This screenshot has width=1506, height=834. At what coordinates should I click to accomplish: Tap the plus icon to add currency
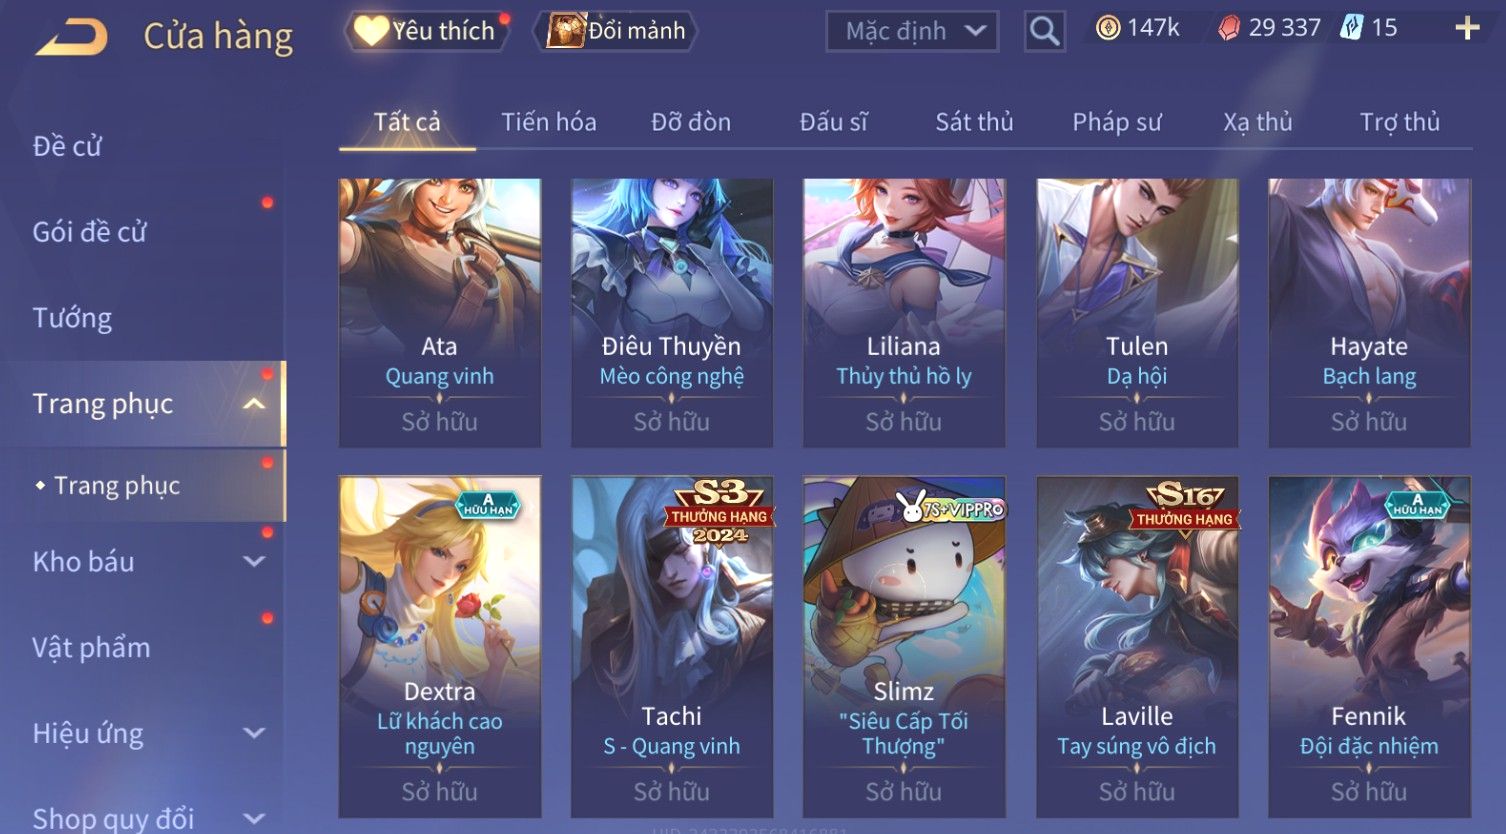tap(1467, 28)
